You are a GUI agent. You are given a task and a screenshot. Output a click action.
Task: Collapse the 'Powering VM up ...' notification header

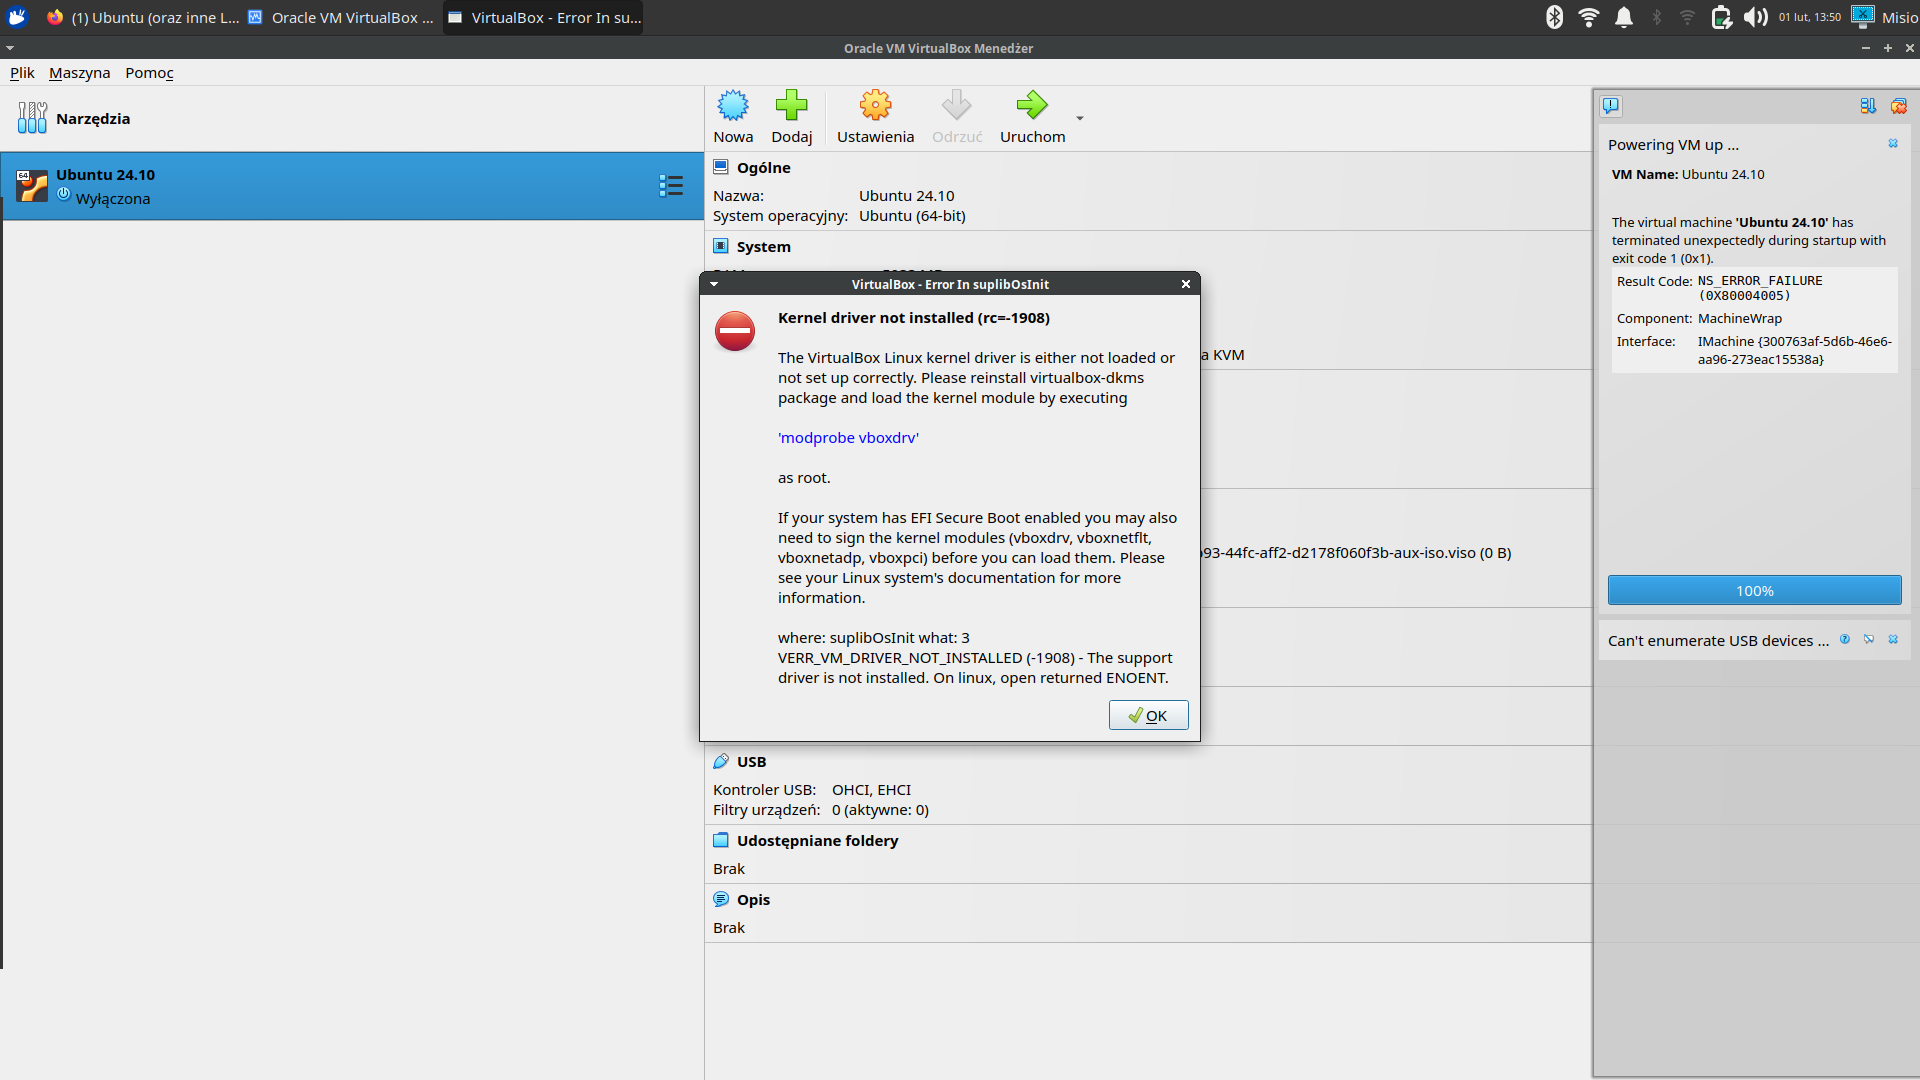click(x=1673, y=145)
